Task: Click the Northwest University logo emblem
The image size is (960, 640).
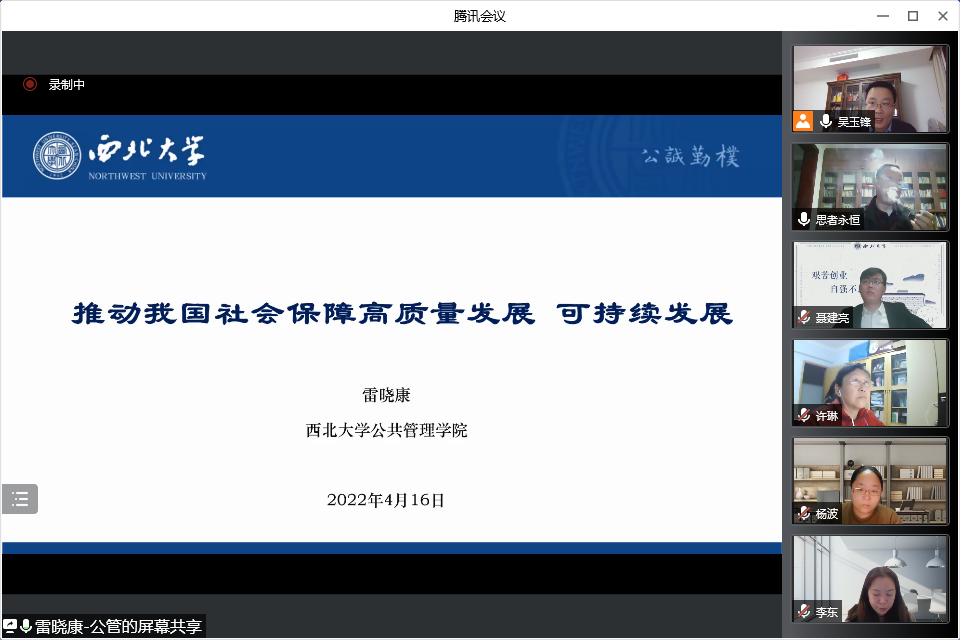Action: click(x=55, y=157)
